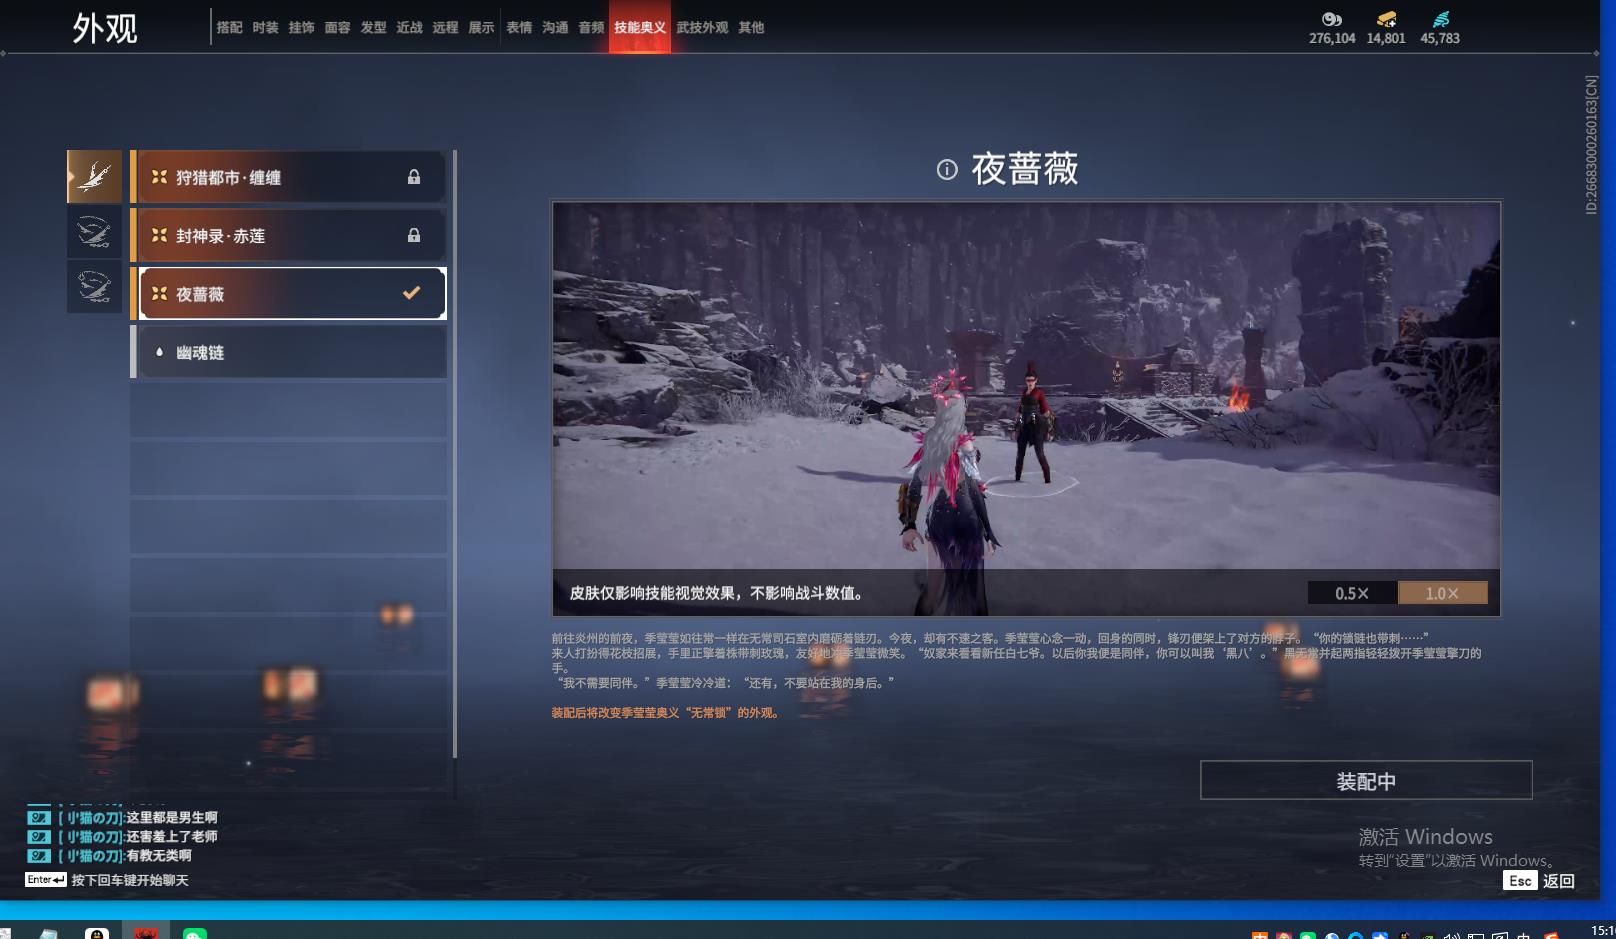1616x939 pixels.
Task: Select the second skill icon in the left sidebar
Action: 95,233
